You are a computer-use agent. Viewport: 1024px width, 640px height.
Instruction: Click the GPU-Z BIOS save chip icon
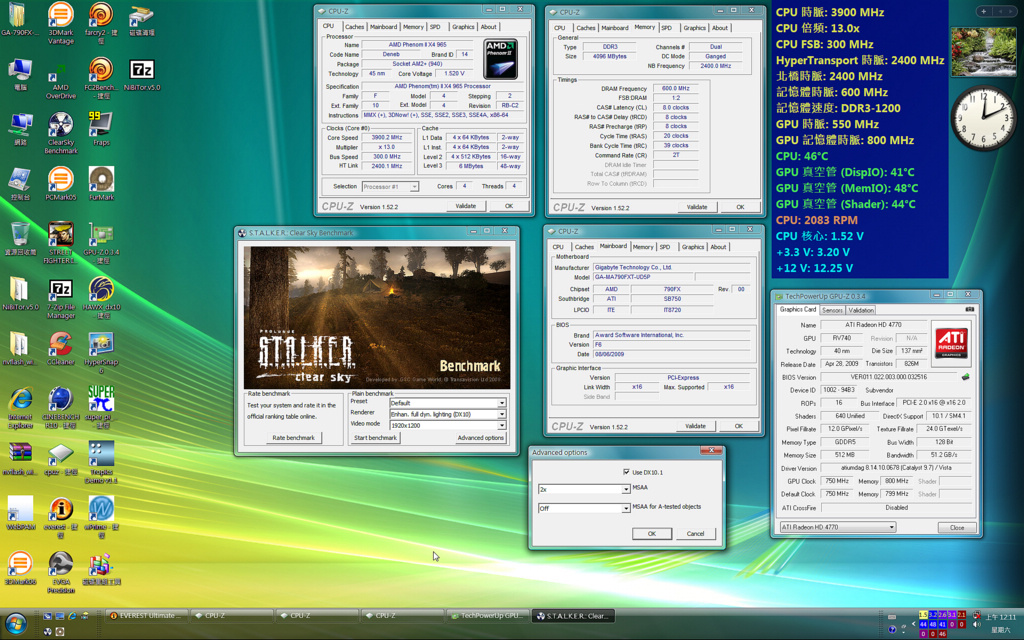[x=965, y=377]
